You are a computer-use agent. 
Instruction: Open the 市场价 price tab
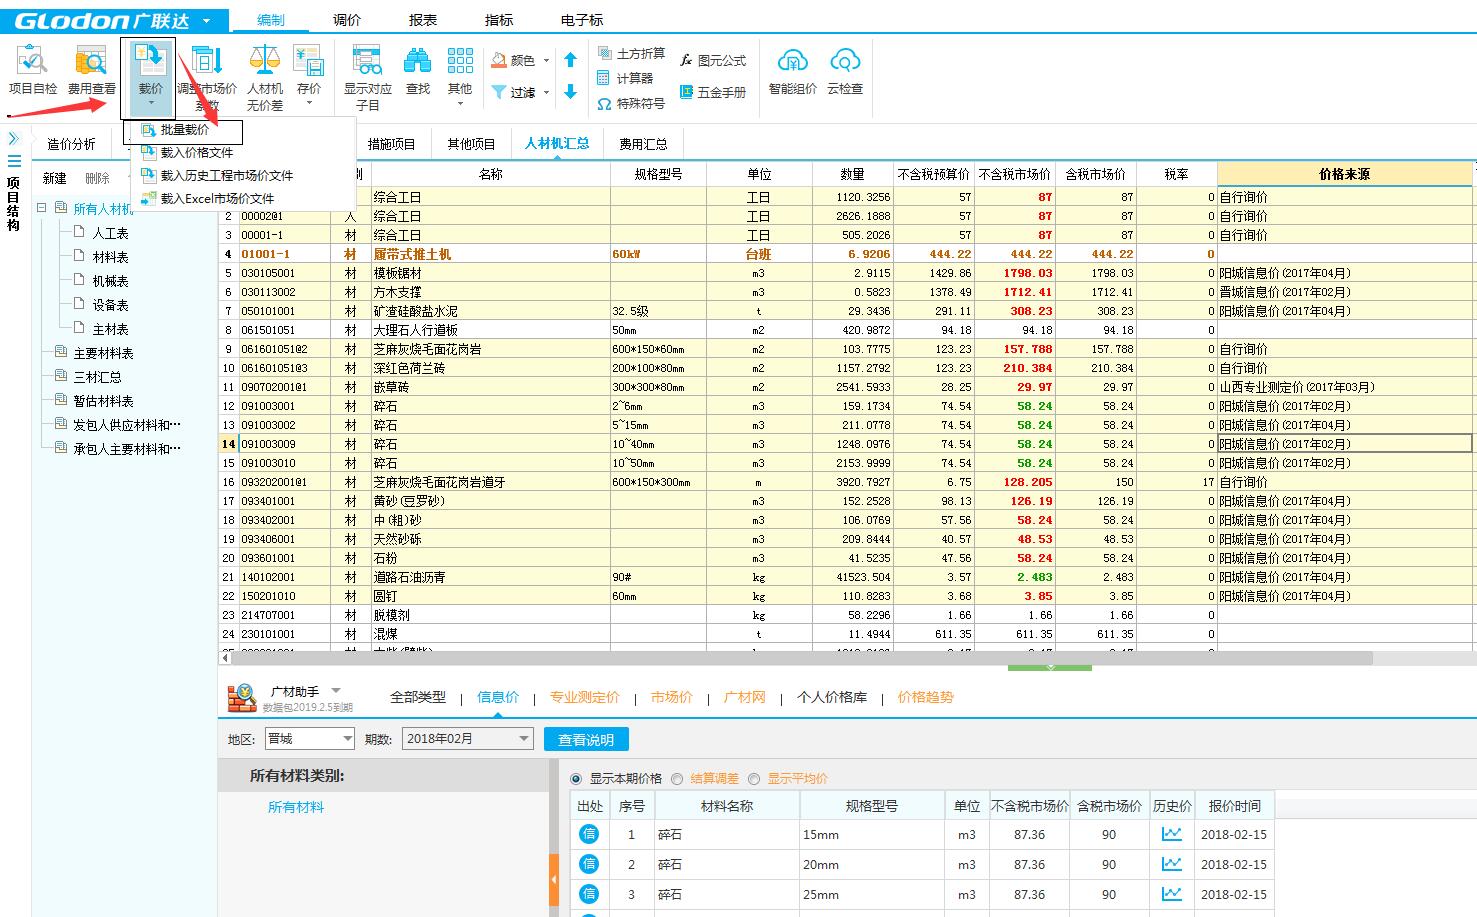click(x=671, y=697)
